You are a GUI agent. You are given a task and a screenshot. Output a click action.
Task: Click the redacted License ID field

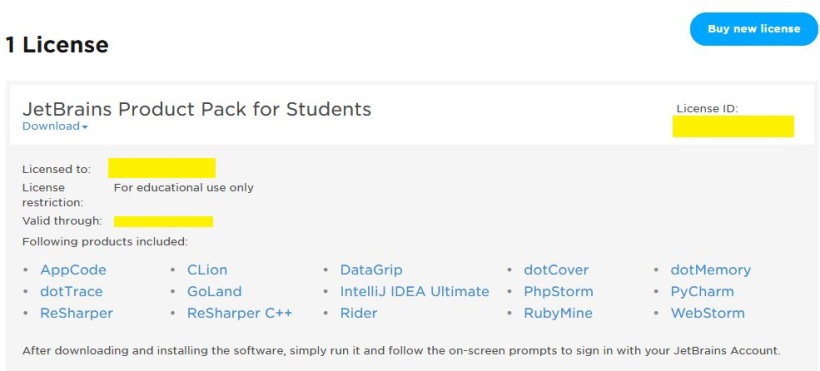(x=733, y=126)
